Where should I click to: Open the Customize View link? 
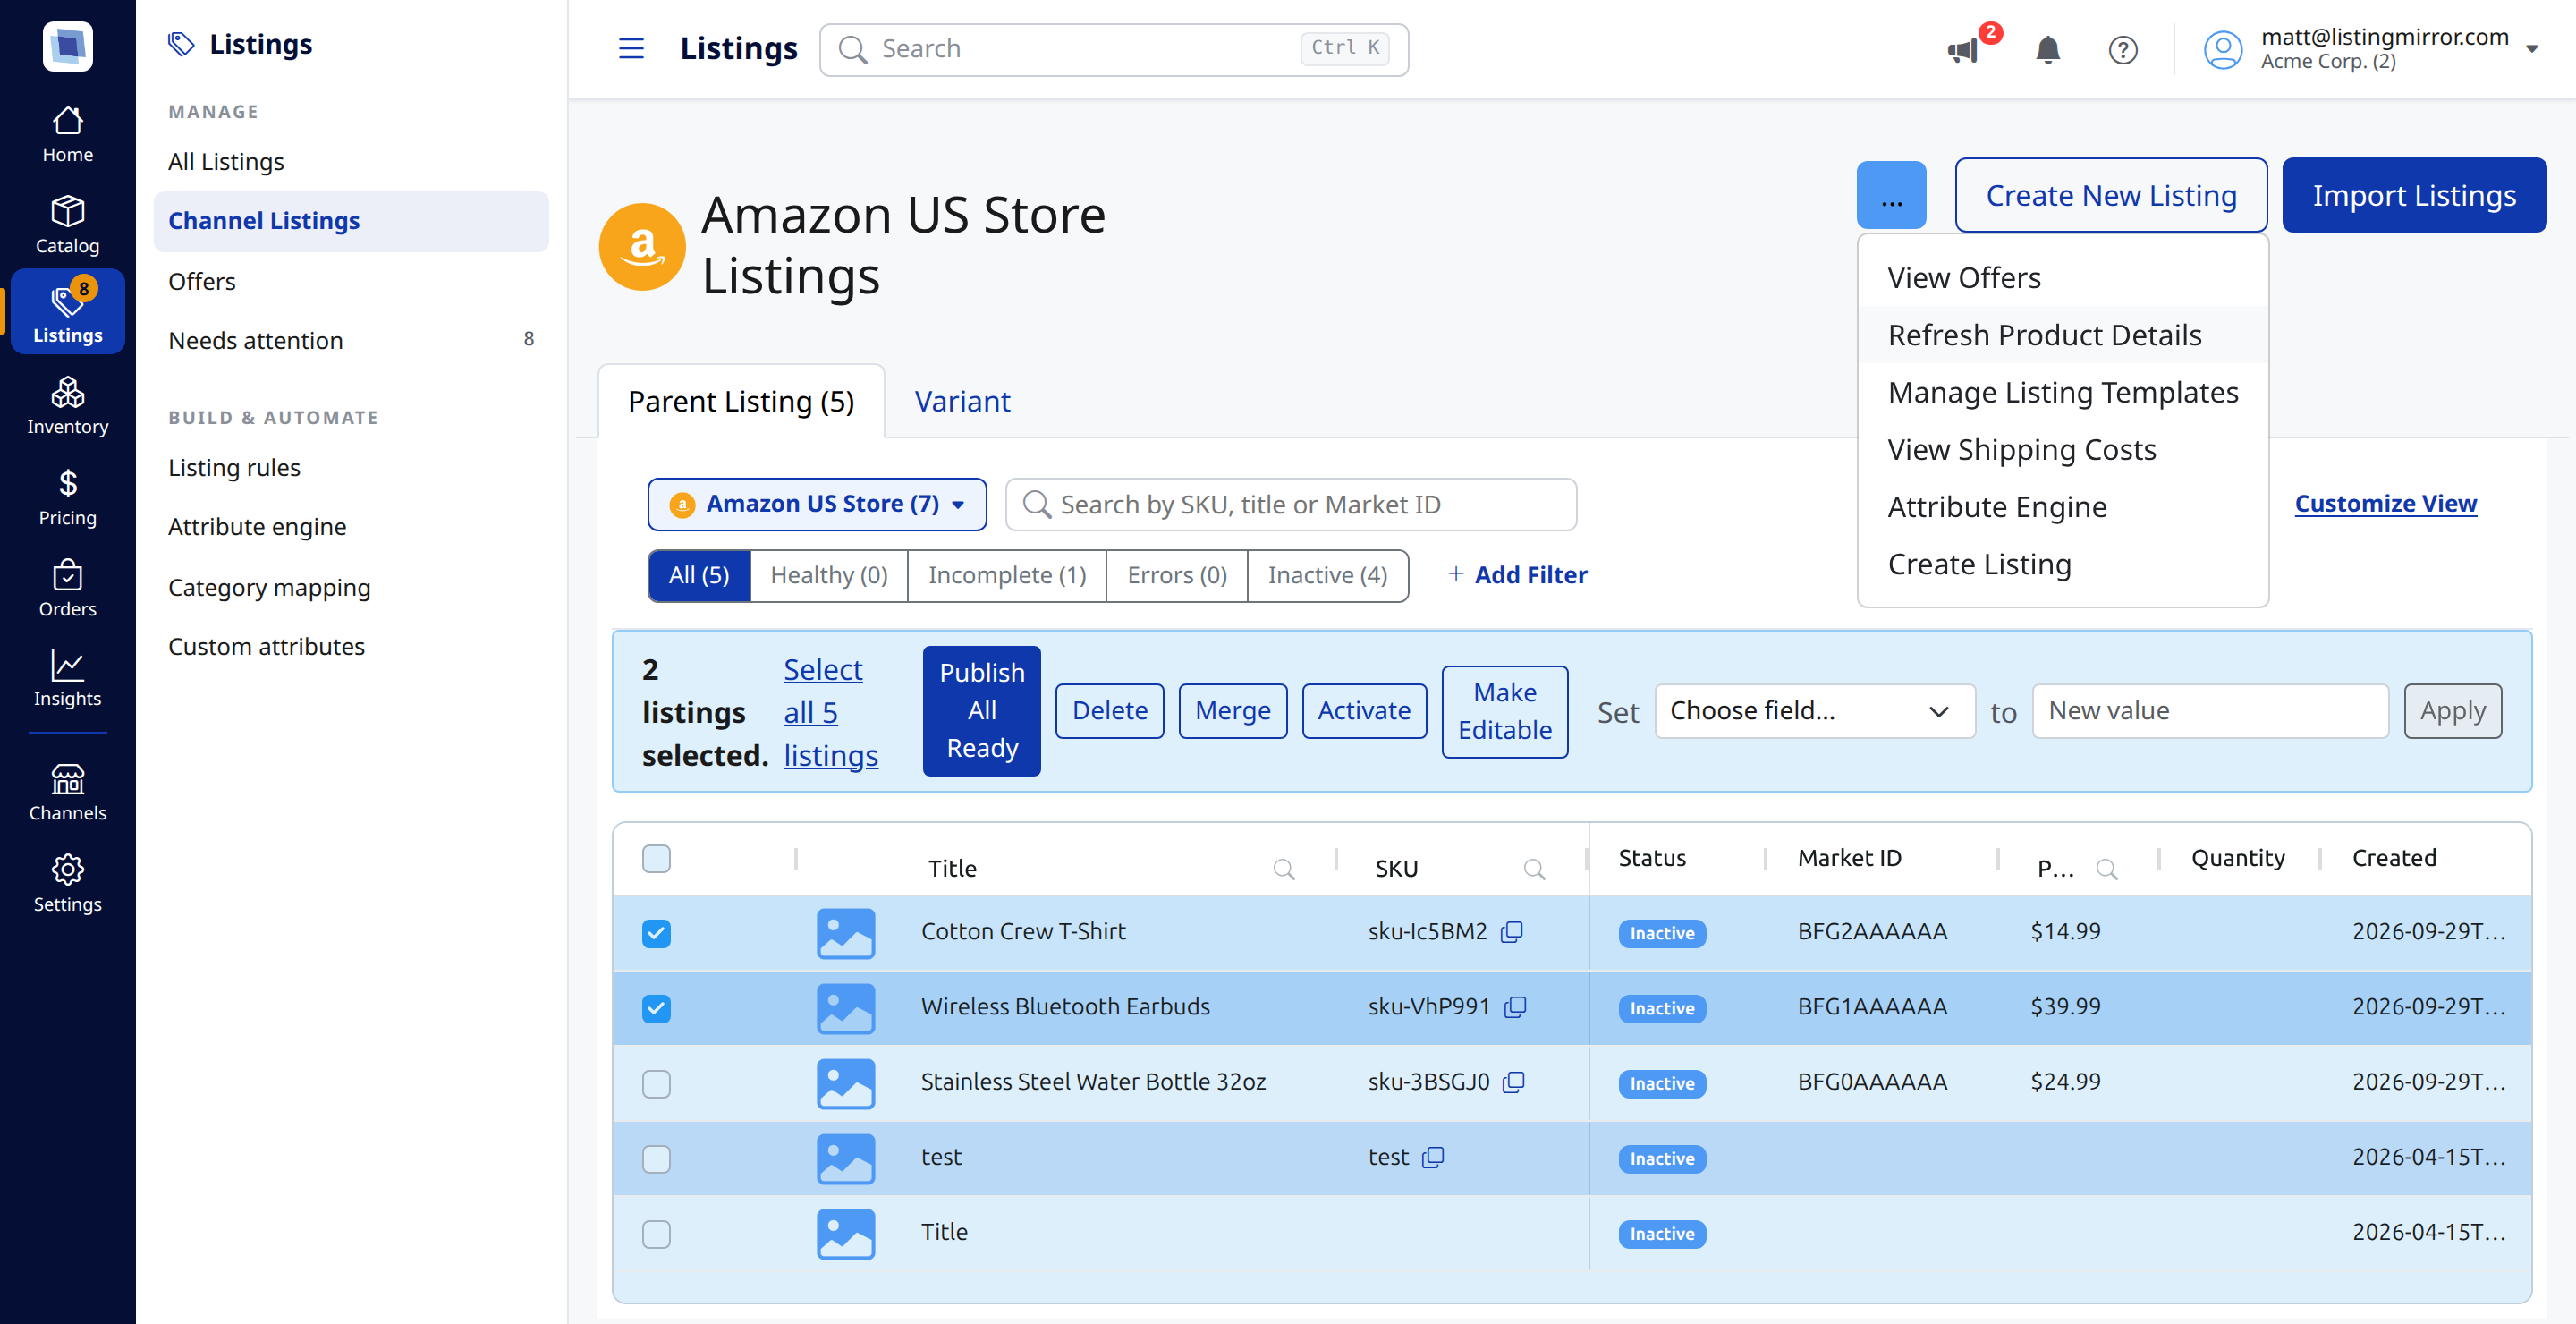pos(2385,503)
